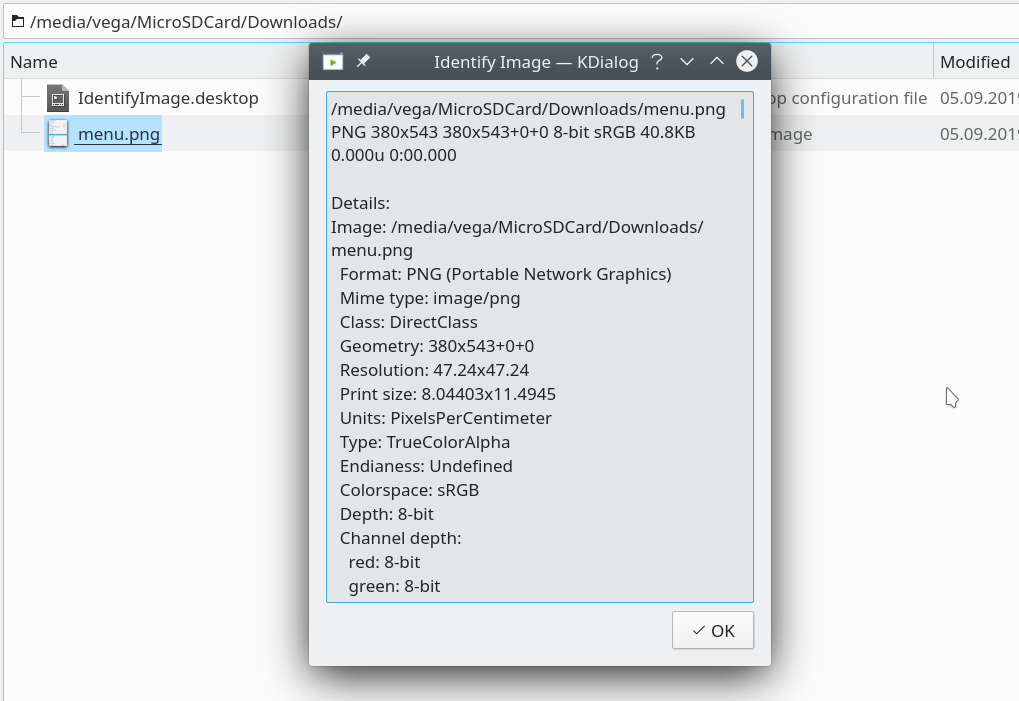The width and height of the screenshot is (1019, 701).
Task: Click the dialog text area scrollbar handle
Action: coord(742,109)
